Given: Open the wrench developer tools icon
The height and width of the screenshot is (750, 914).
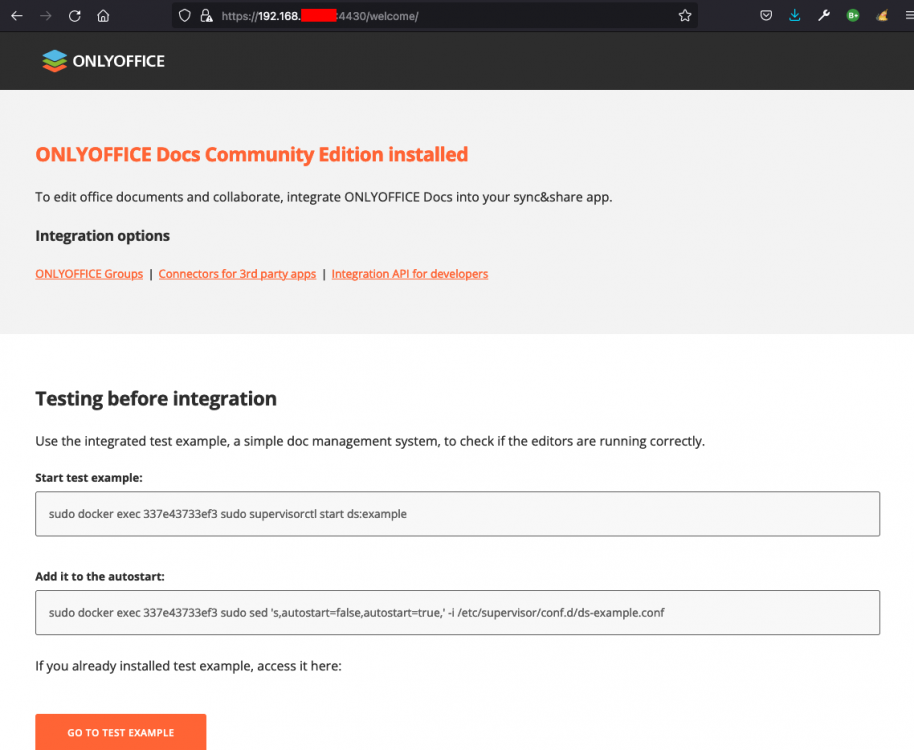Looking at the screenshot, I should point(824,16).
